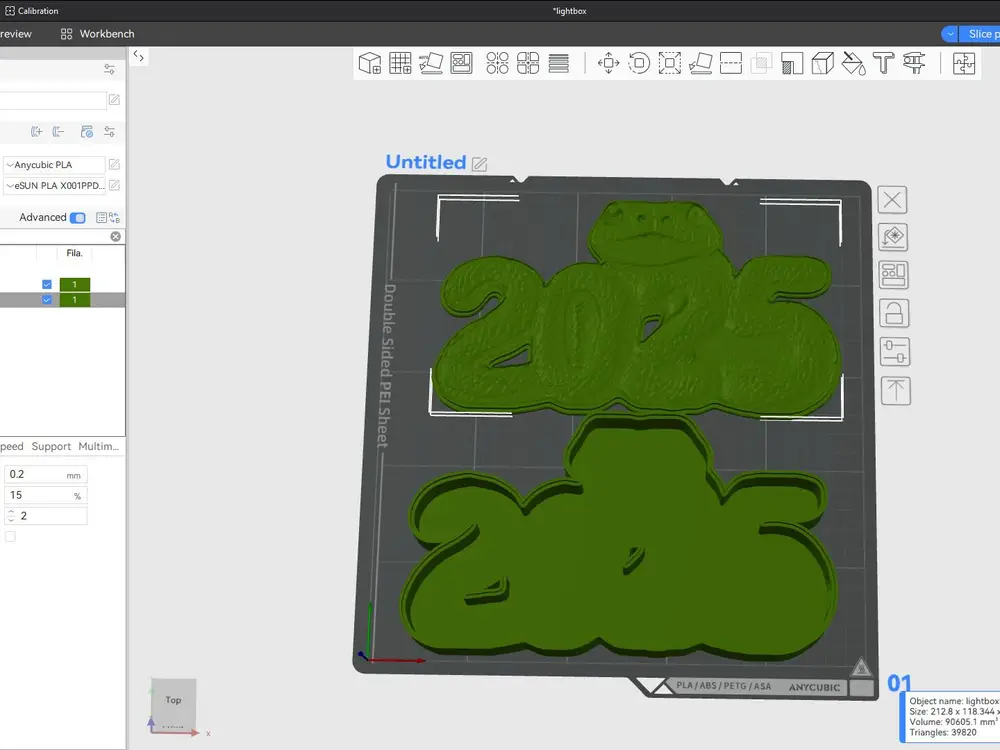Open the Multimaterial settings tab
Viewport: 1000px width, 750px height.
click(98, 446)
